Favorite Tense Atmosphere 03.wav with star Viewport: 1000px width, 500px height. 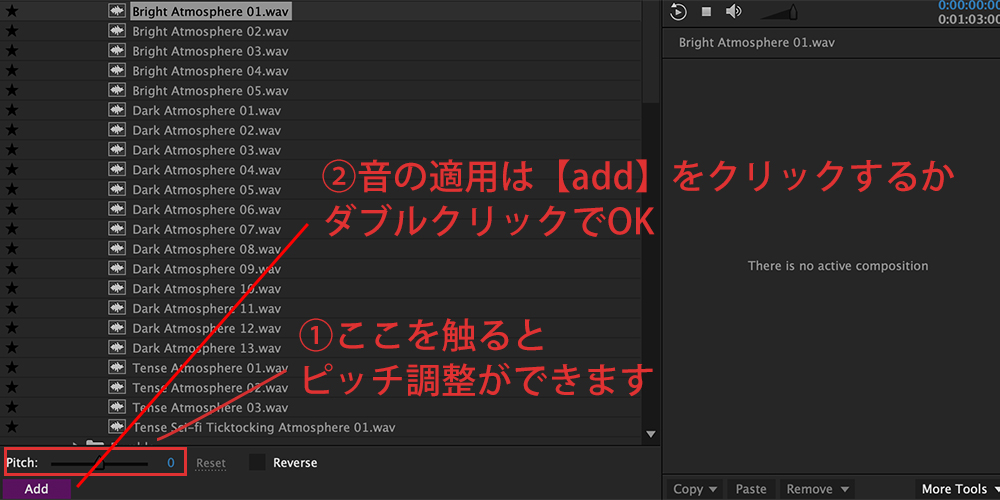(x=11, y=407)
